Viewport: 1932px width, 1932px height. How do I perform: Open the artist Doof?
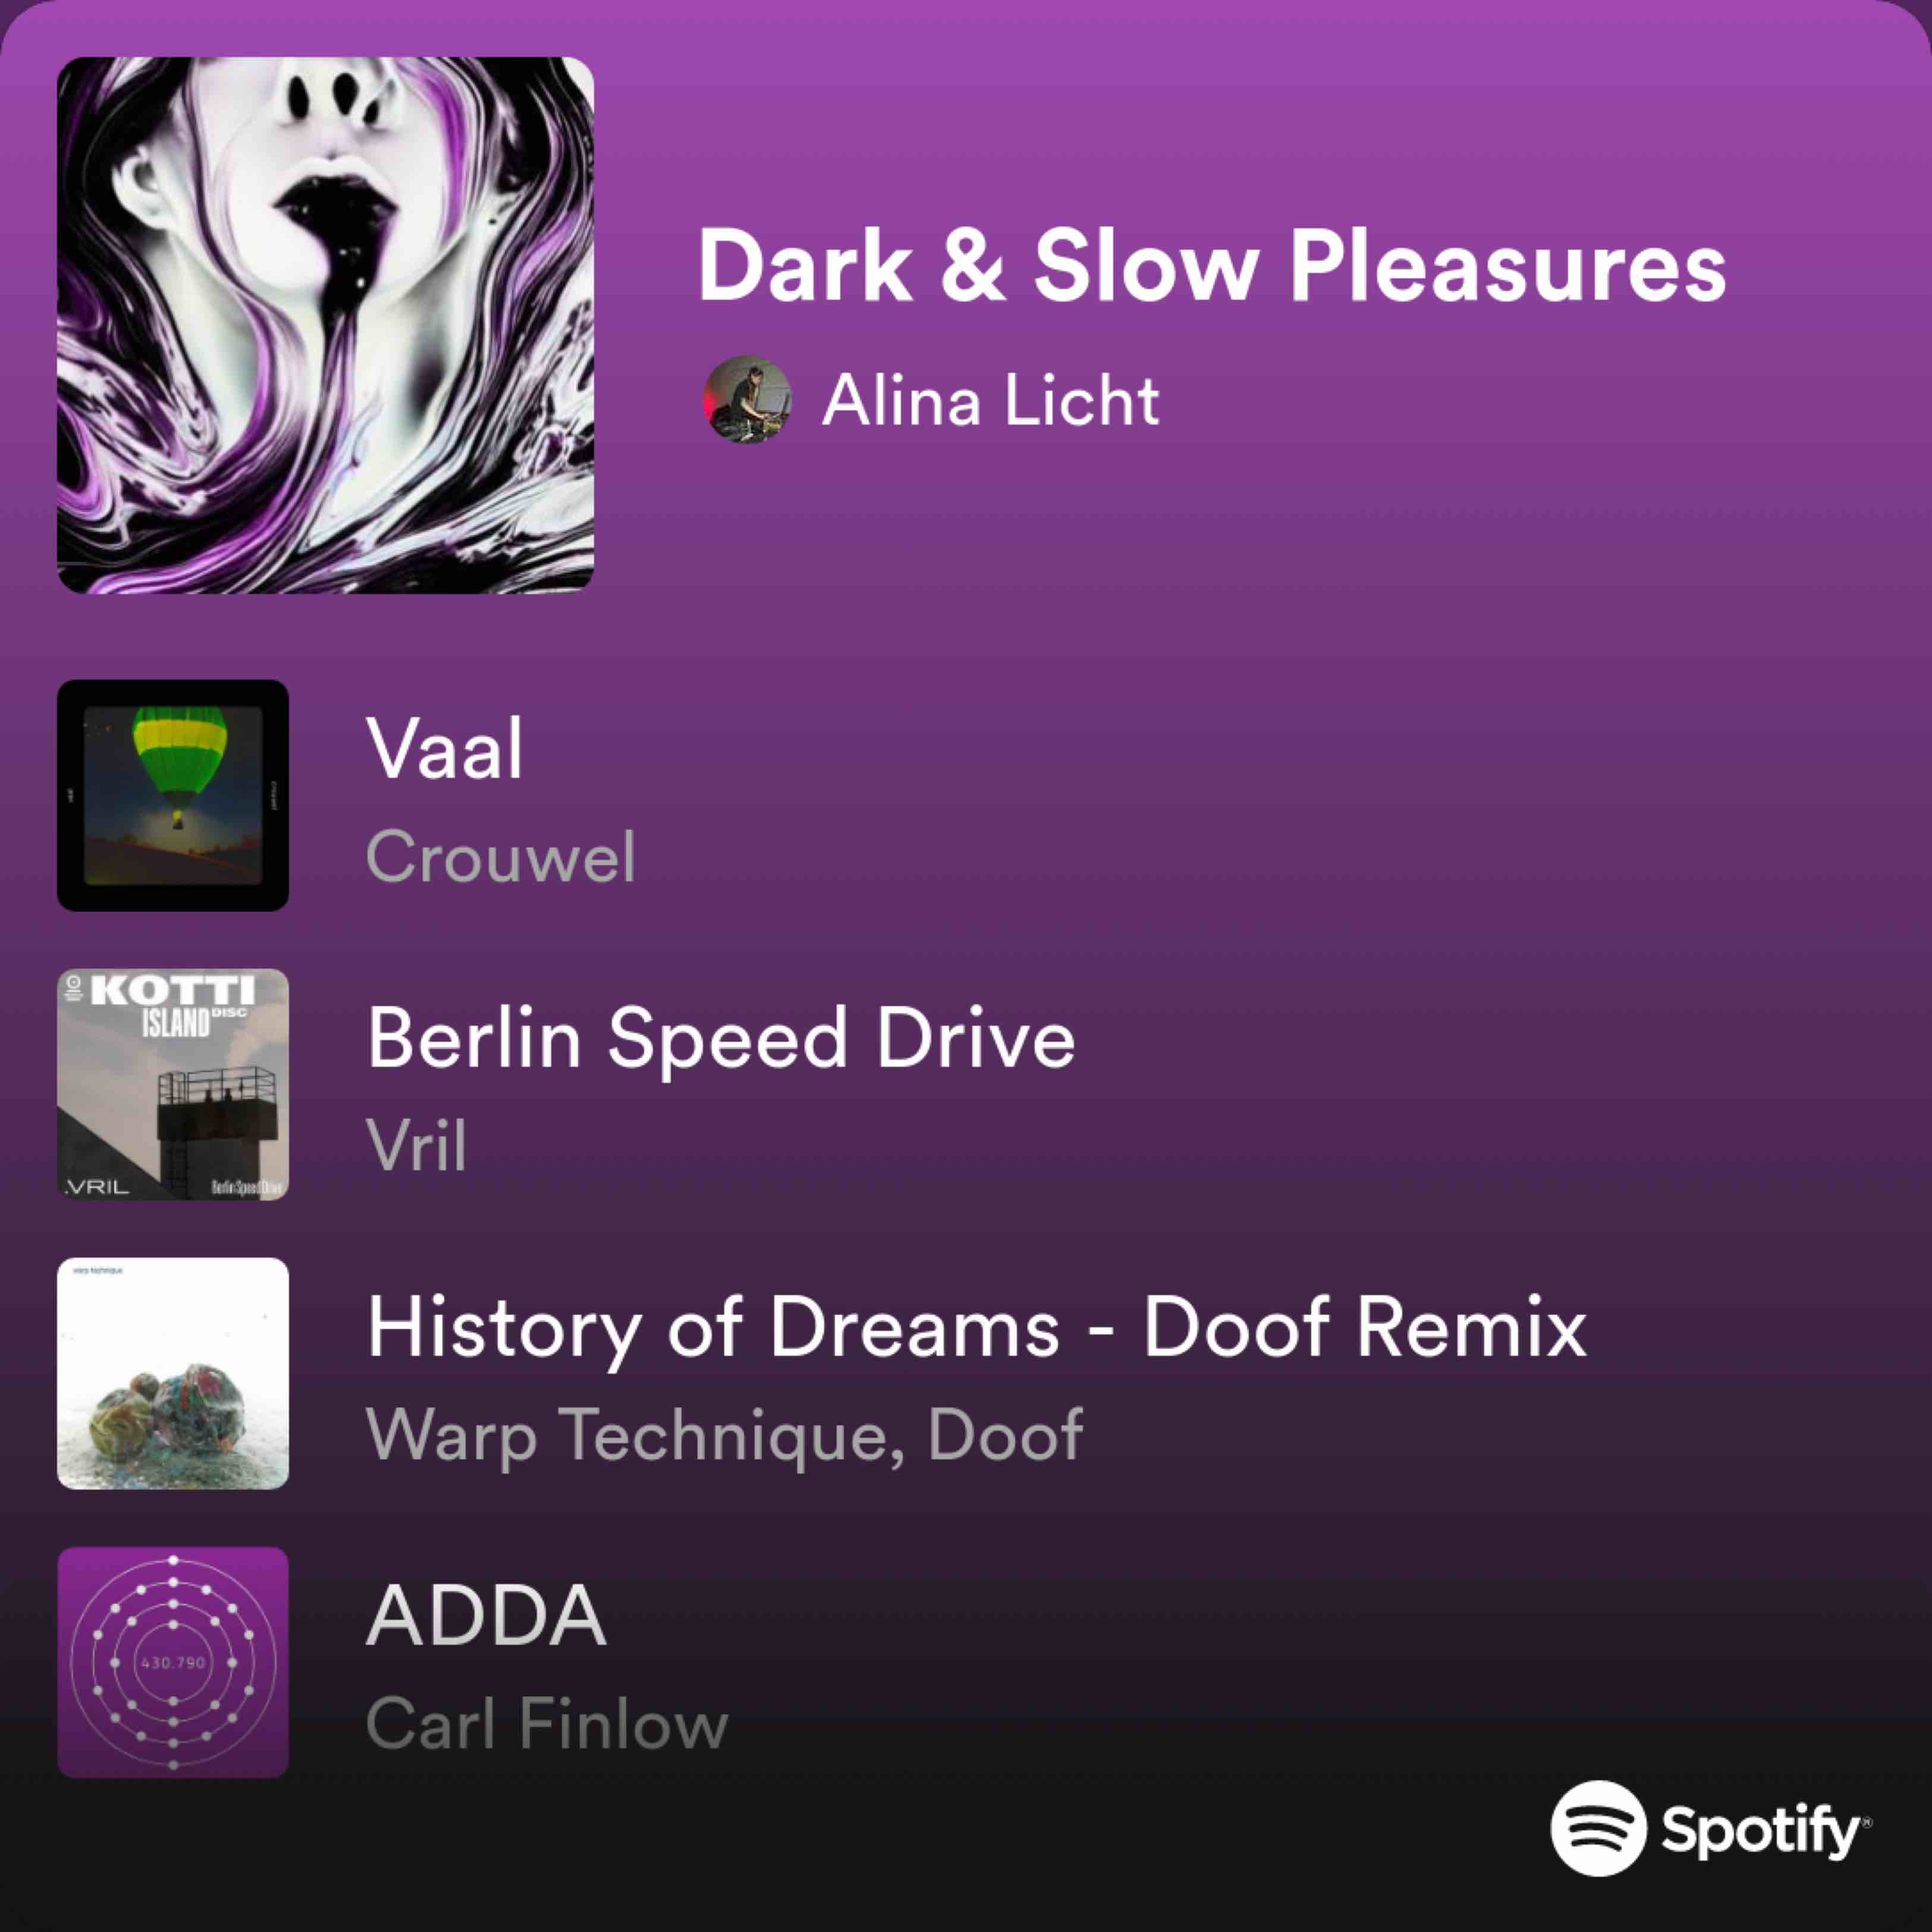point(1005,1434)
